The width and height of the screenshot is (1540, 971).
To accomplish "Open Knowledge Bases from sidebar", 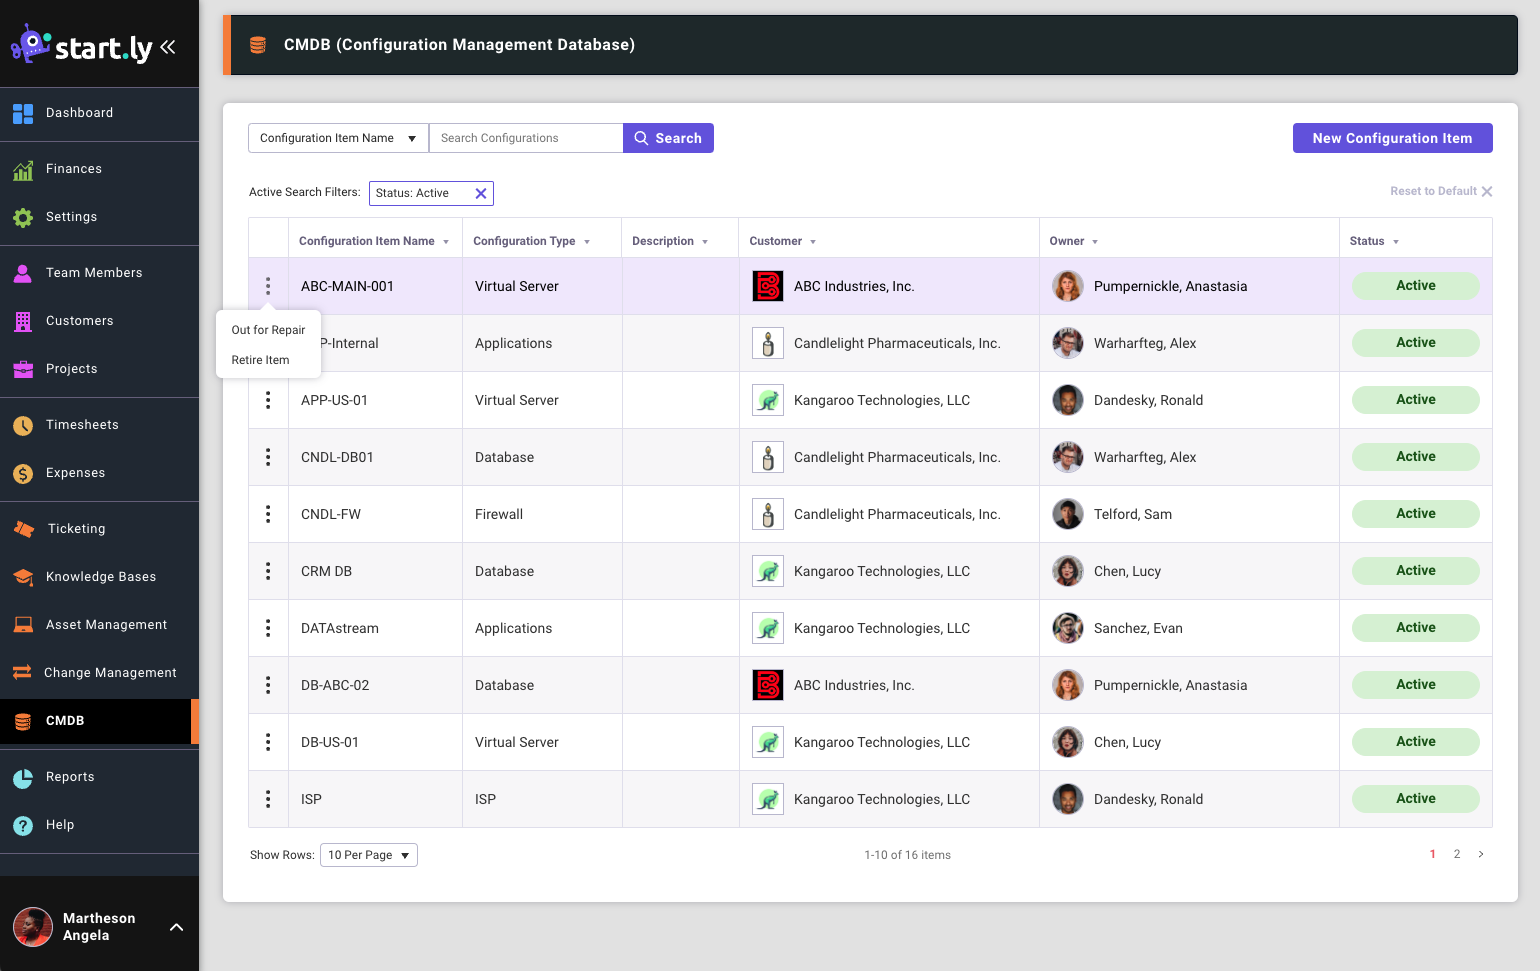I will (x=100, y=577).
